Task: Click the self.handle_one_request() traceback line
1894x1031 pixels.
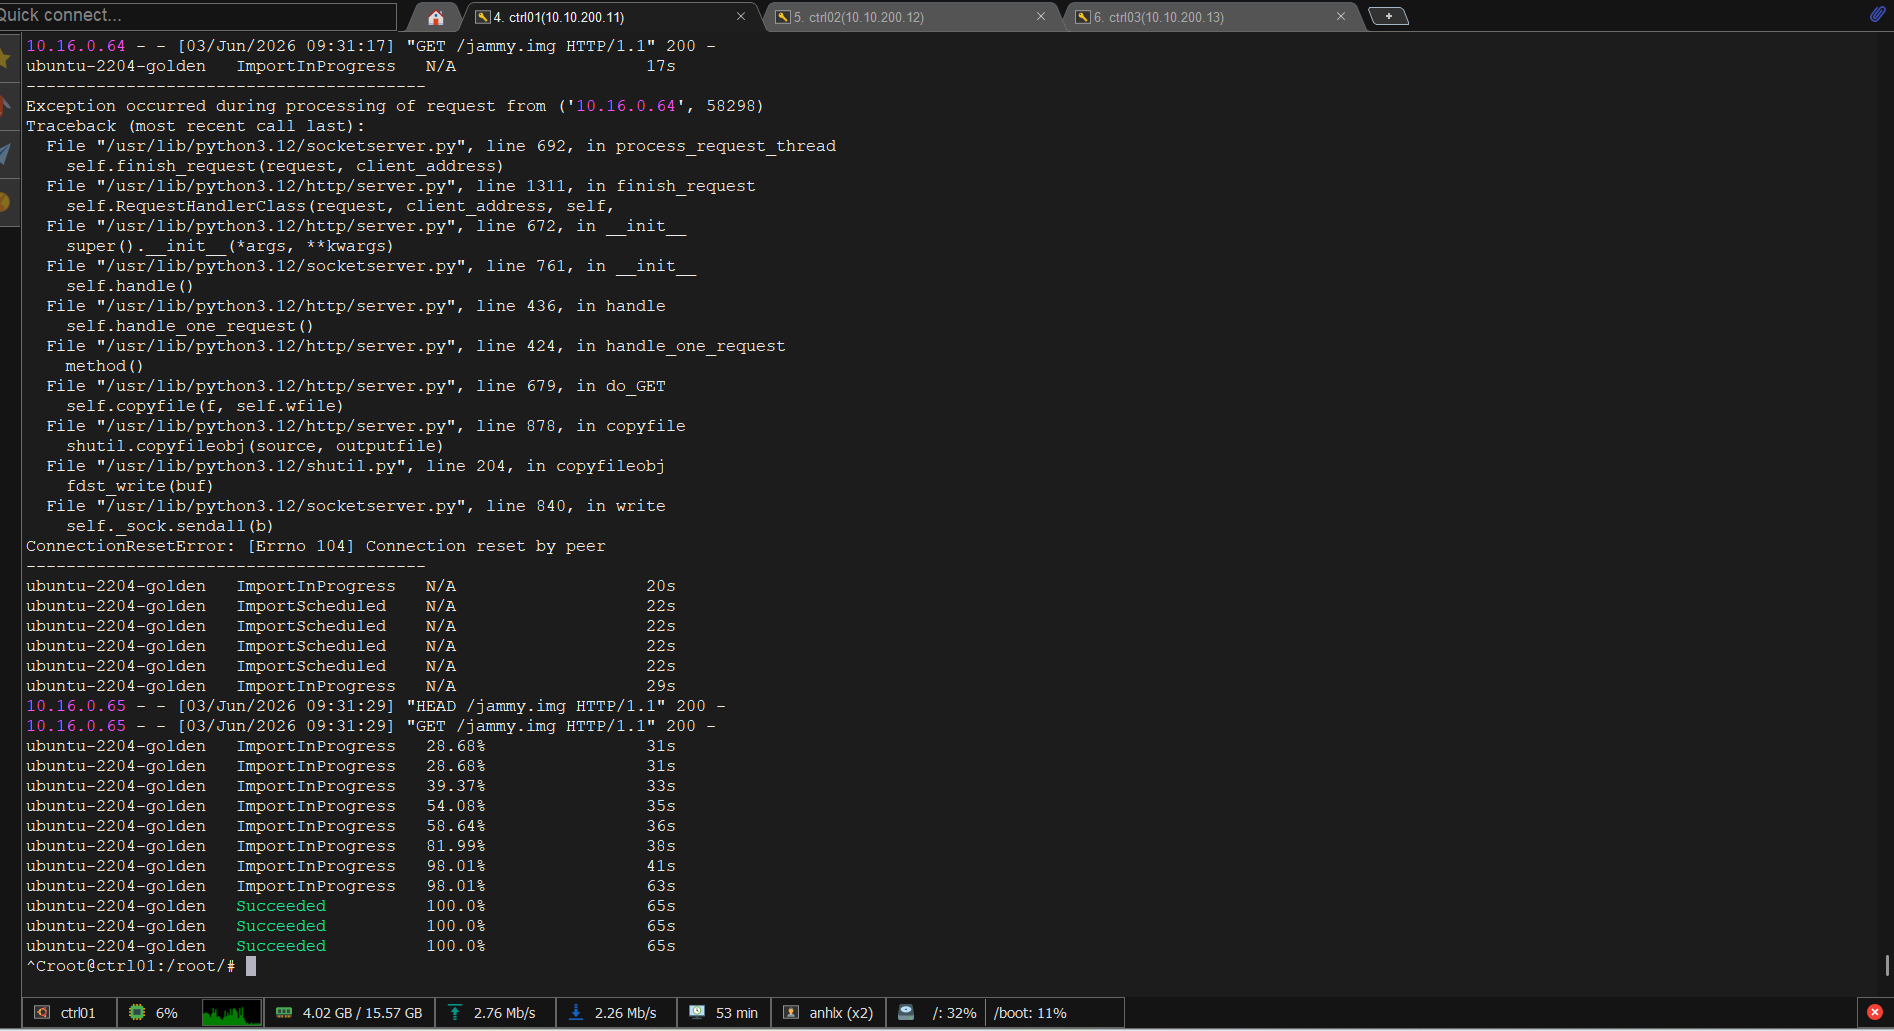Action: point(190,326)
